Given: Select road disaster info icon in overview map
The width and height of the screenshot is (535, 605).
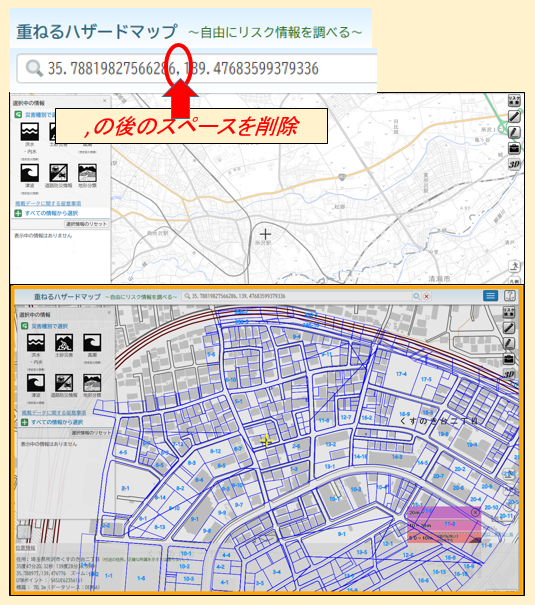Looking at the screenshot, I should coord(58,172).
